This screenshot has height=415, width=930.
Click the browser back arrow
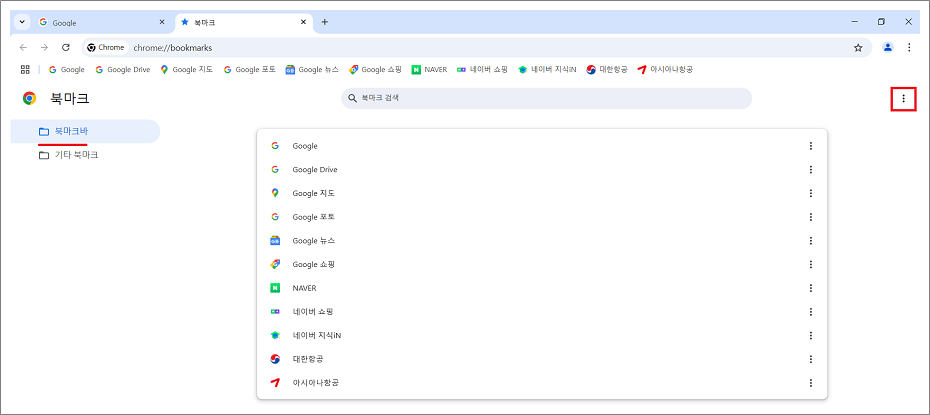pyautogui.click(x=23, y=47)
